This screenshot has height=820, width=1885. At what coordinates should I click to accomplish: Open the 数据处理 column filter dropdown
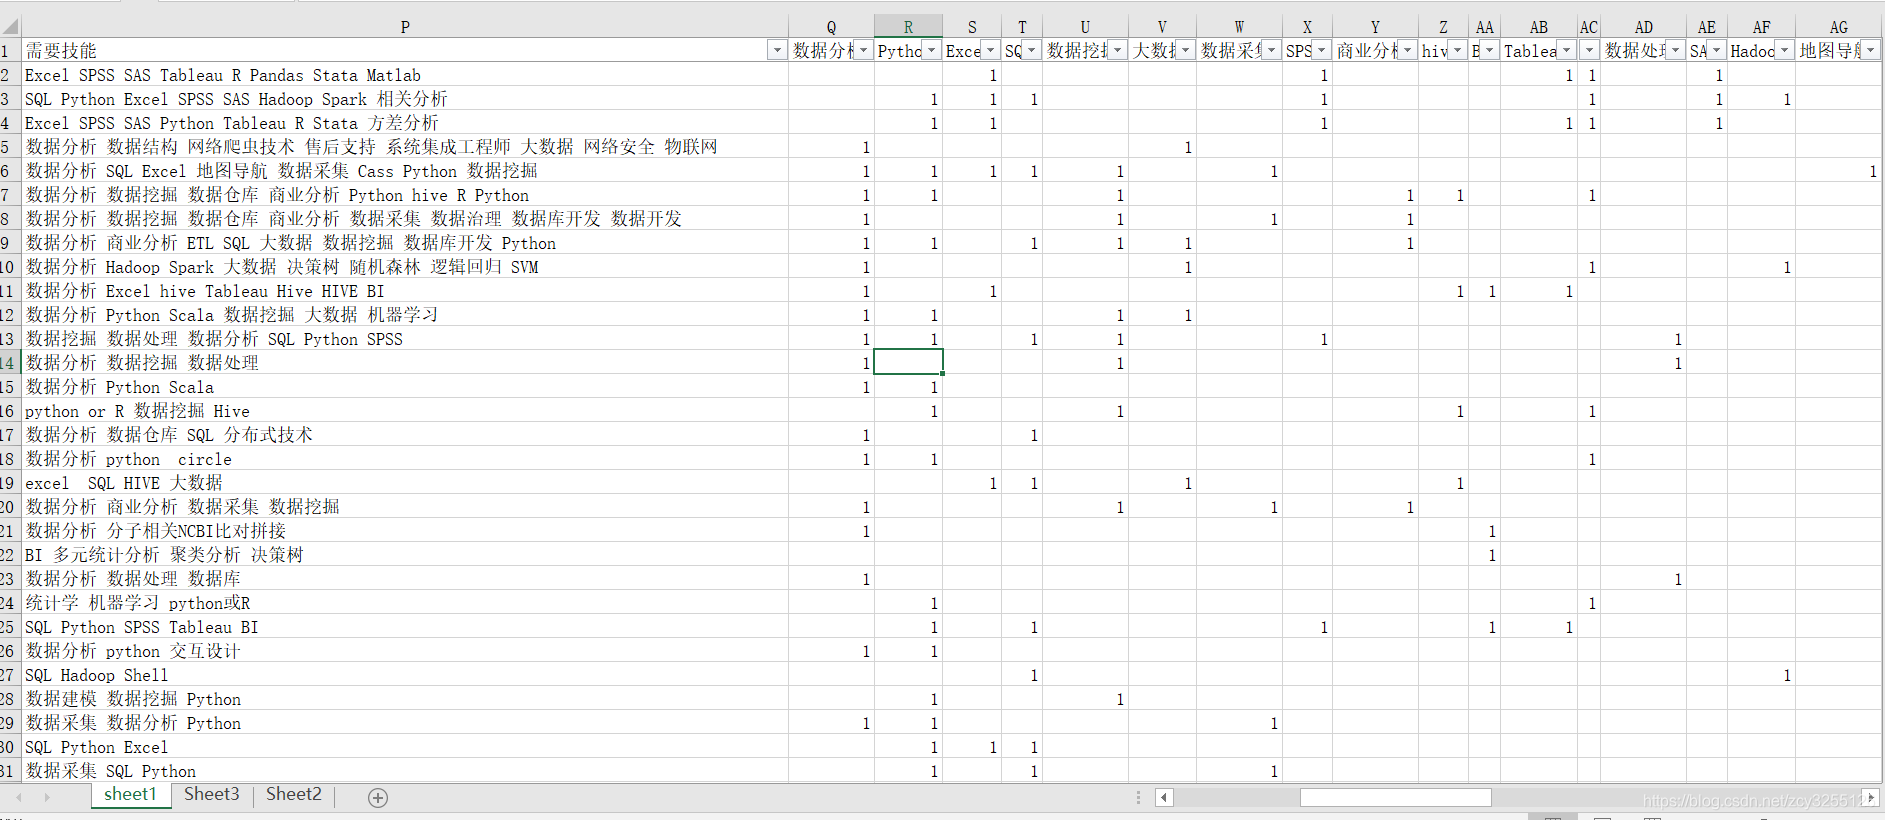[1675, 50]
